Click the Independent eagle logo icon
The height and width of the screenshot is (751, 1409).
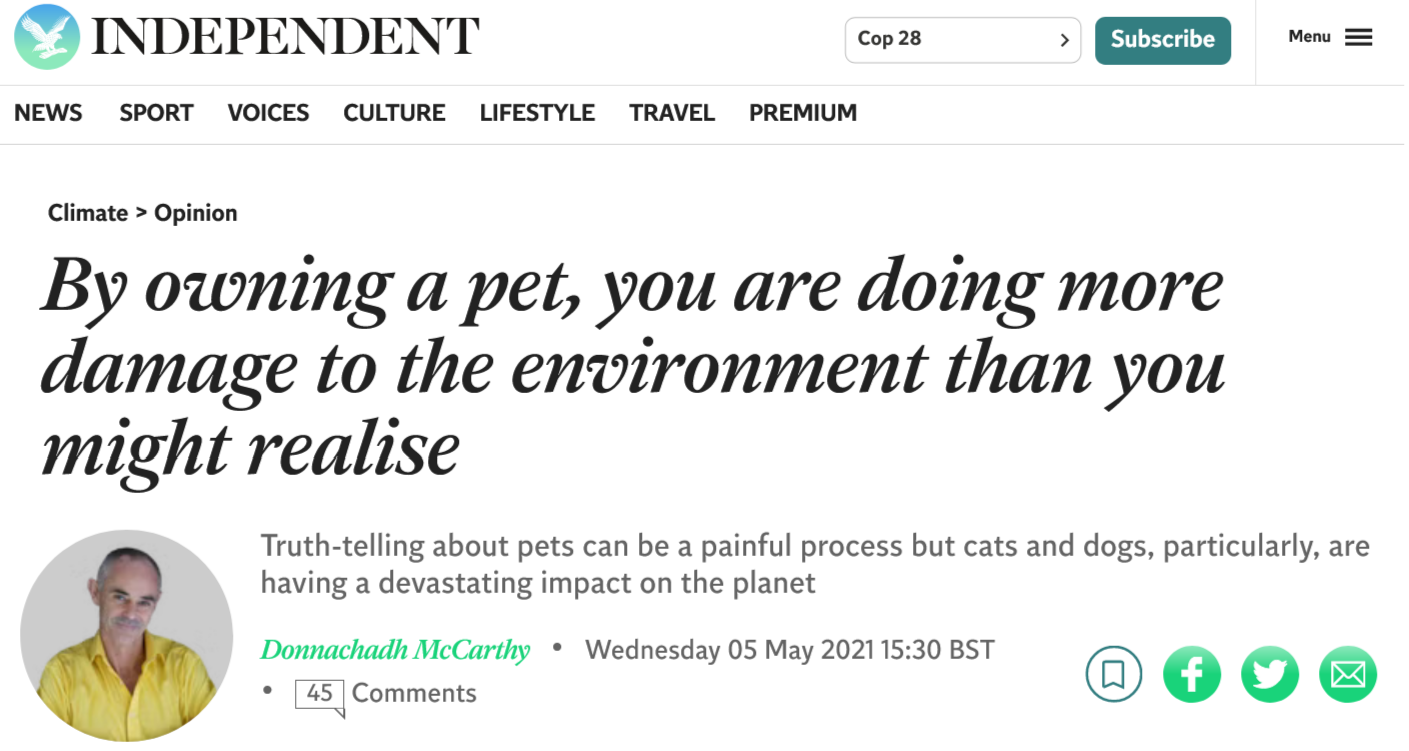47,37
